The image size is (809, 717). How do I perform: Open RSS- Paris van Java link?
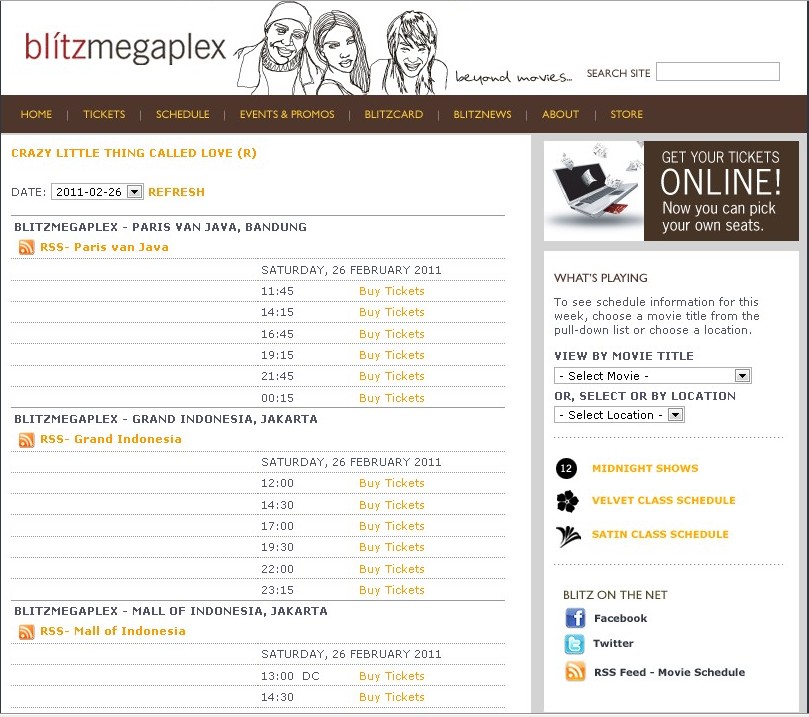click(104, 248)
